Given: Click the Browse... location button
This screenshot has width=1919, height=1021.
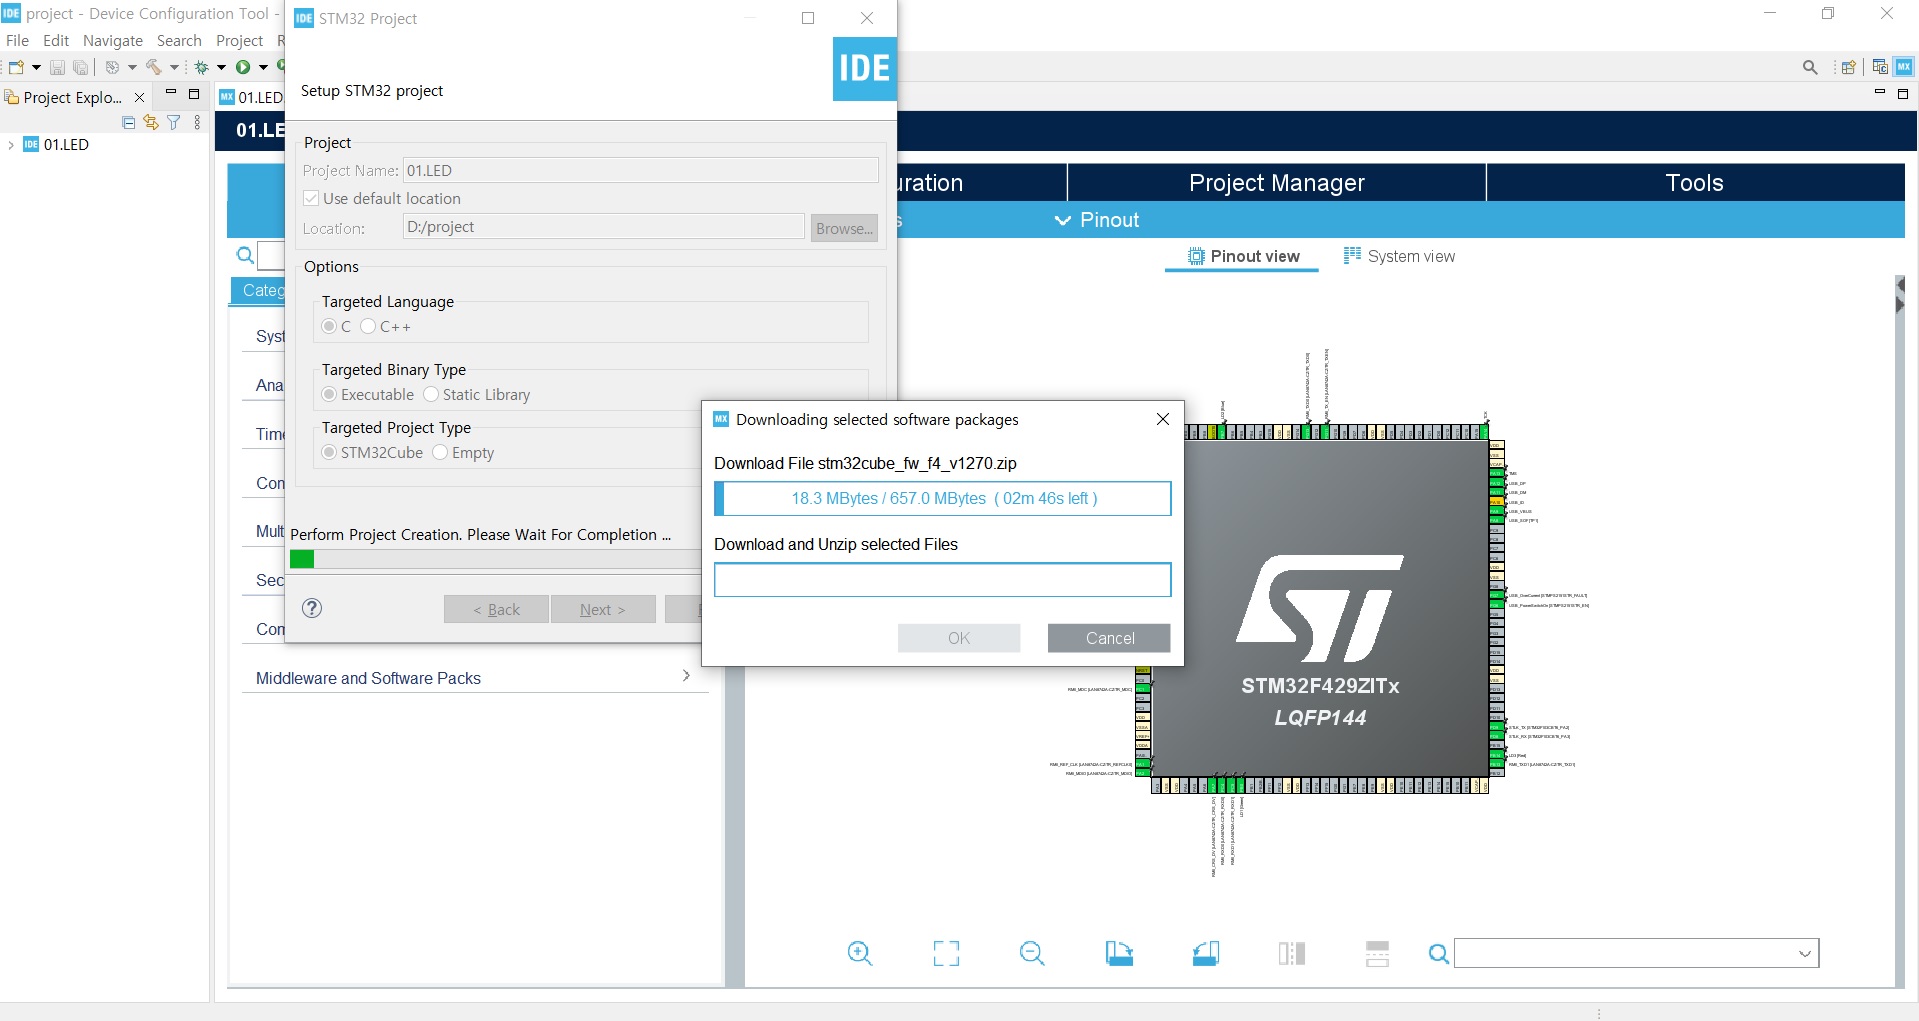Looking at the screenshot, I should coord(844,228).
